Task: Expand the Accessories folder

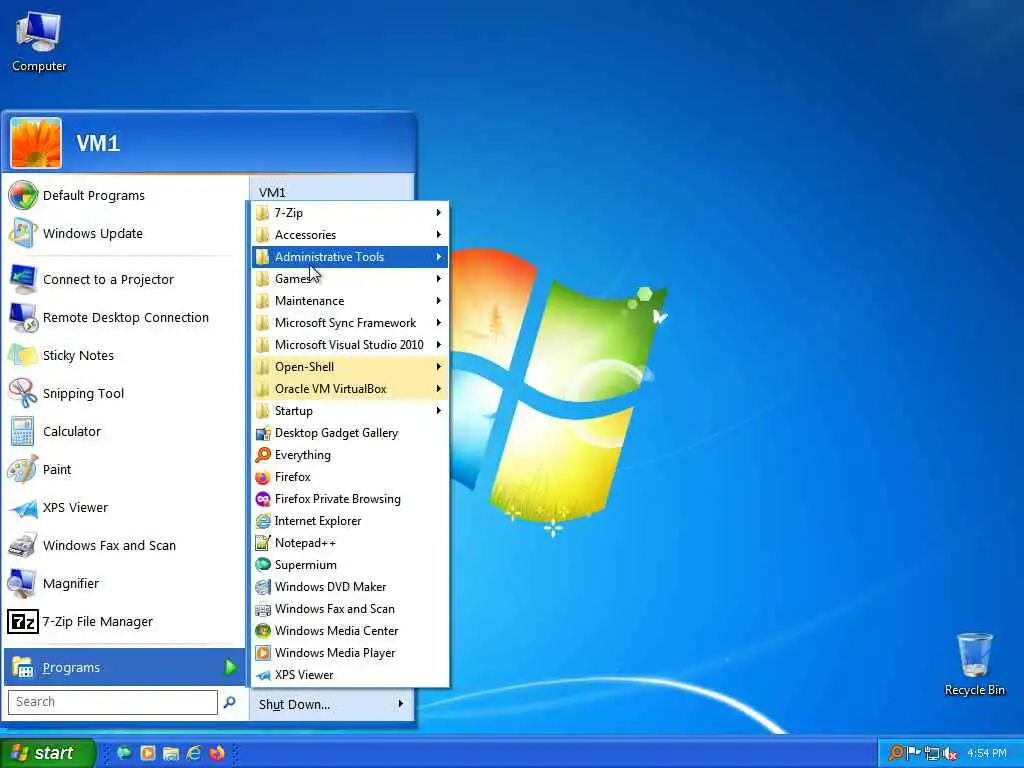Action: coord(350,234)
